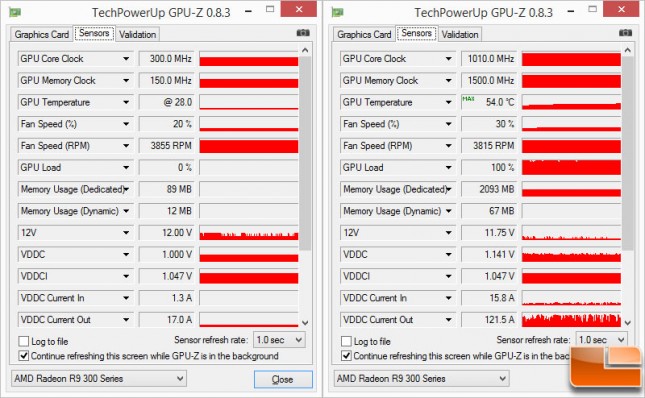
Task: Open sensor refresh rate dropdown in left window
Action: coord(279,340)
